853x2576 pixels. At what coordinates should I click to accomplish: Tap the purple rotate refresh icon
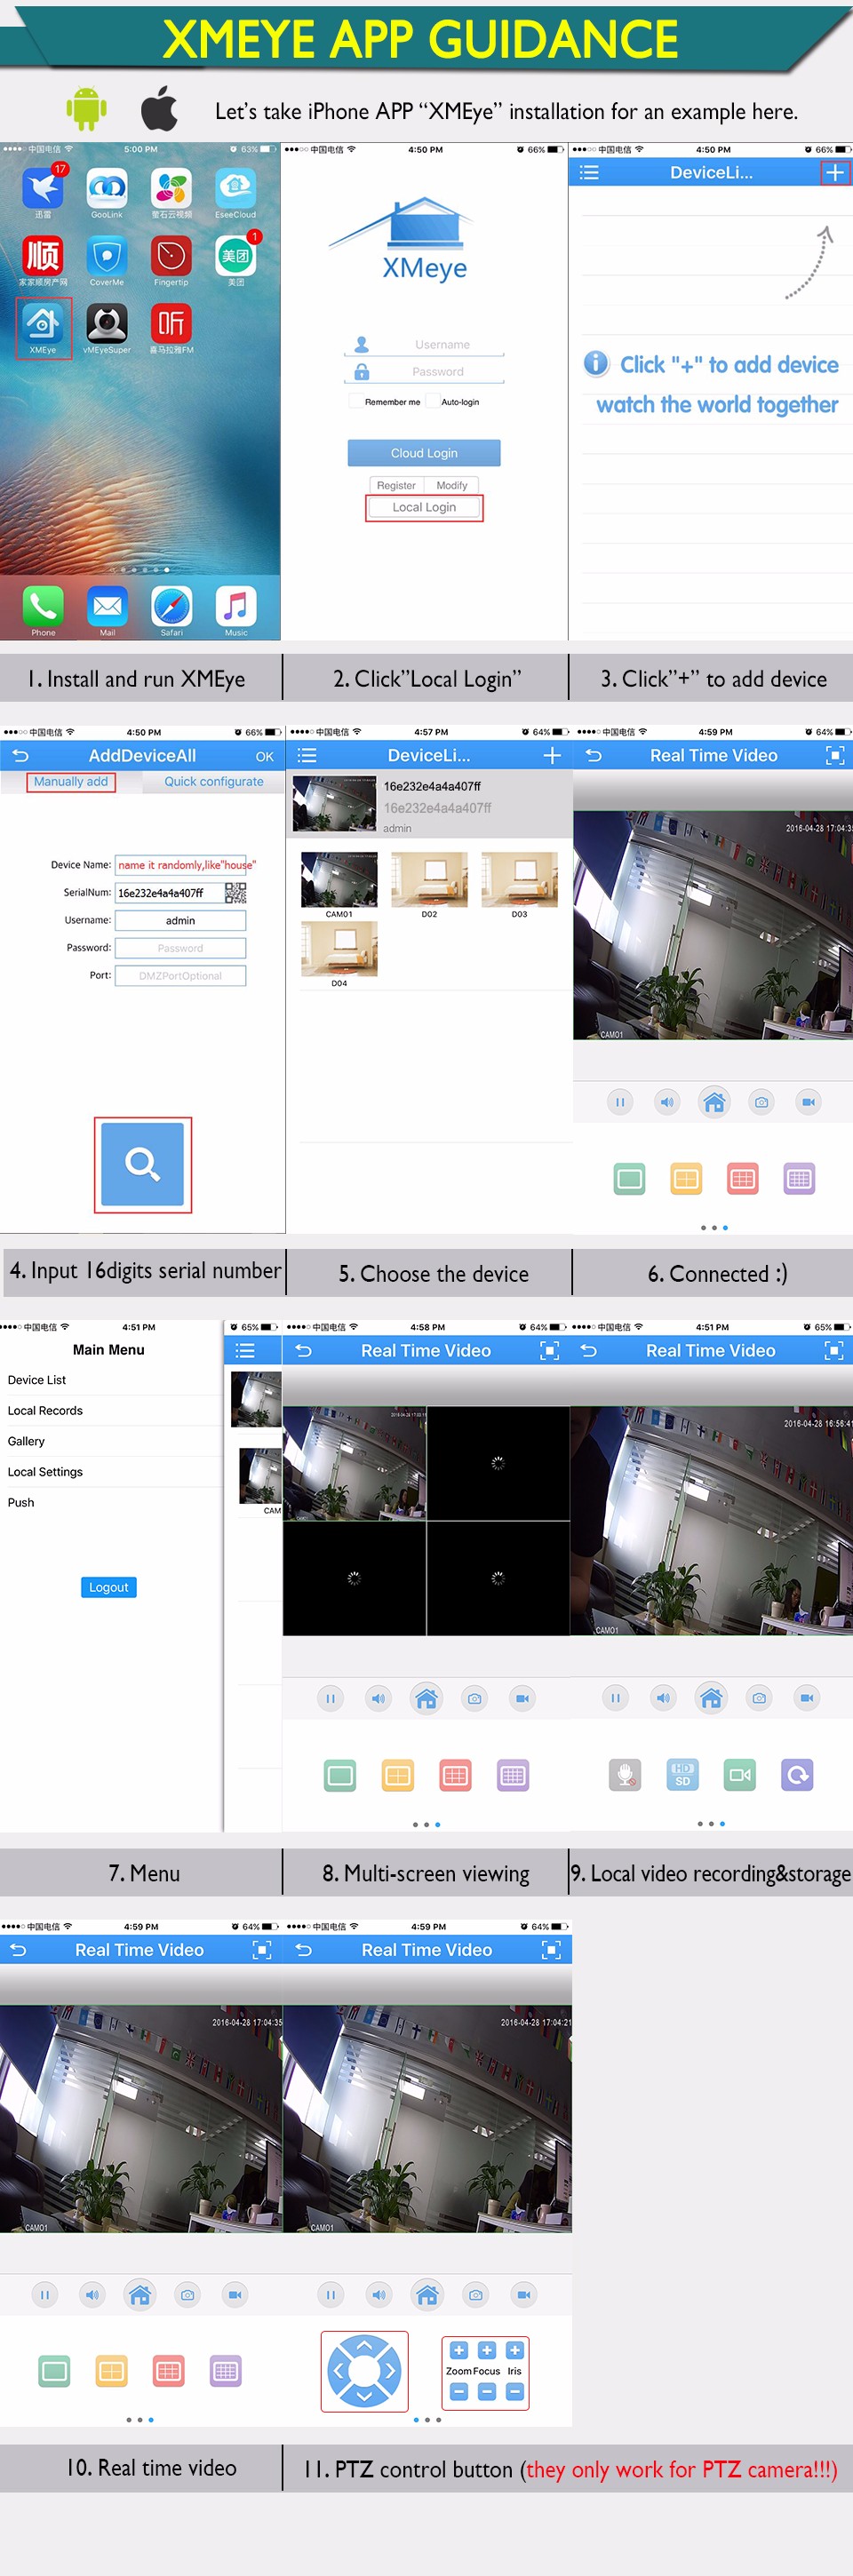(x=797, y=1775)
